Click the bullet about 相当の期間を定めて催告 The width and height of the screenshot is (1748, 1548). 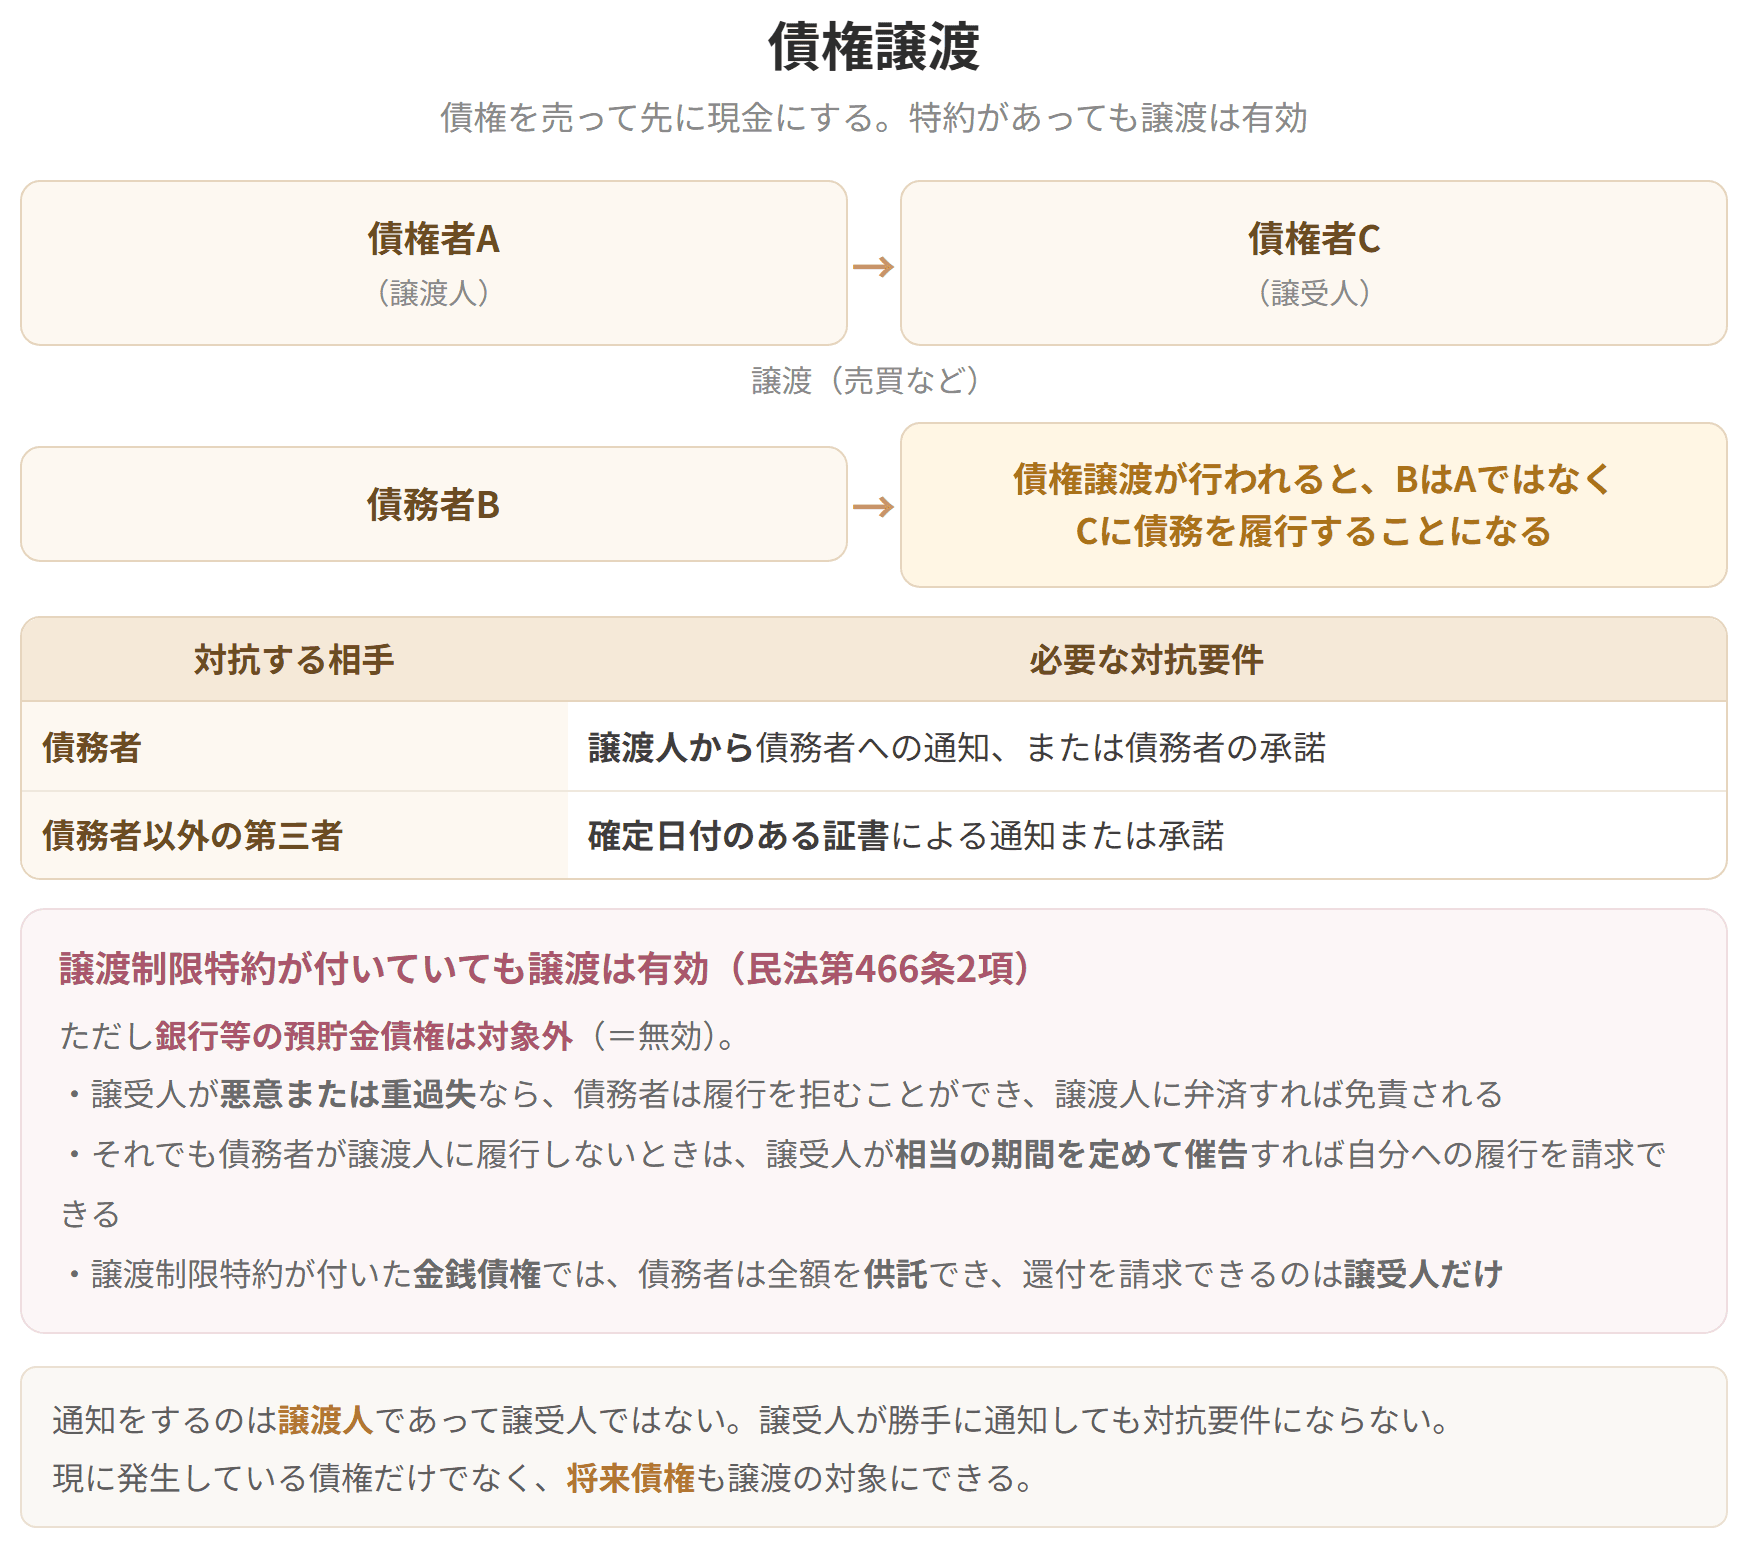(x=863, y=1183)
